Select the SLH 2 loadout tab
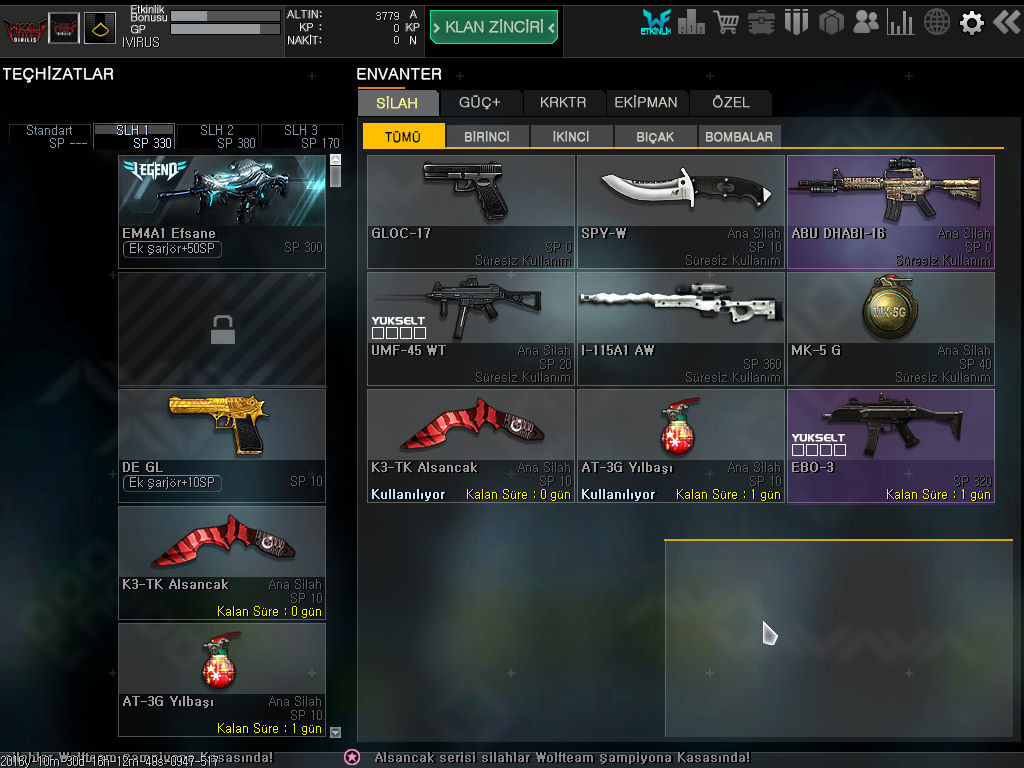This screenshot has width=1024, height=768. [217, 136]
